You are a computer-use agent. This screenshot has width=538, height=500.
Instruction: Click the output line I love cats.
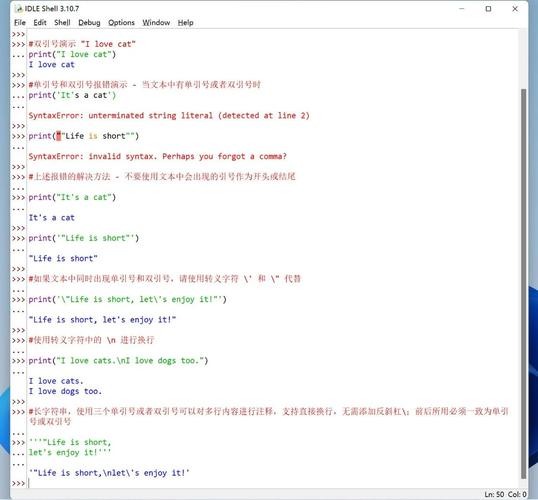coord(56,381)
